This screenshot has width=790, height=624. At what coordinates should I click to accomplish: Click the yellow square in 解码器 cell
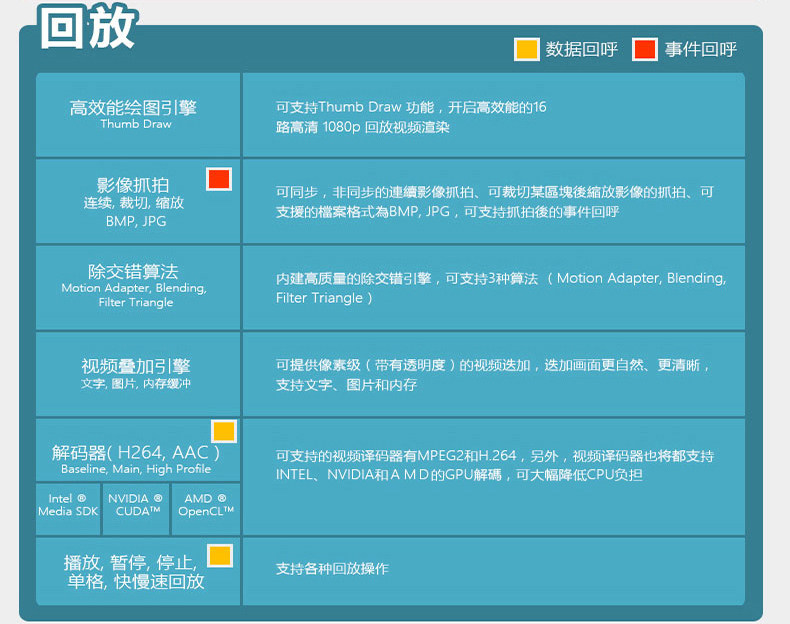[224, 431]
